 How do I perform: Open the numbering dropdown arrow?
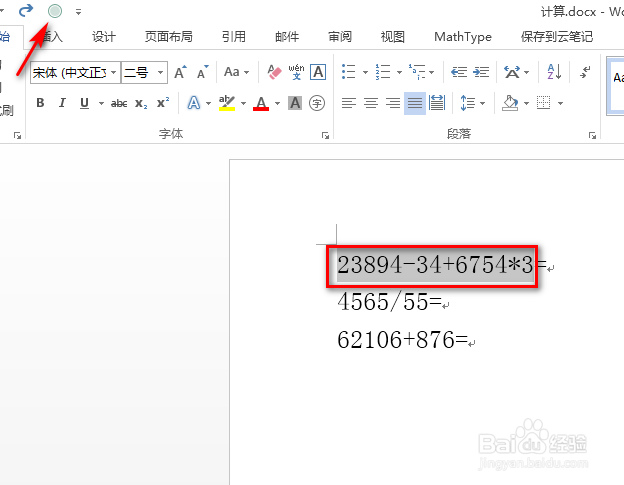[x=399, y=72]
